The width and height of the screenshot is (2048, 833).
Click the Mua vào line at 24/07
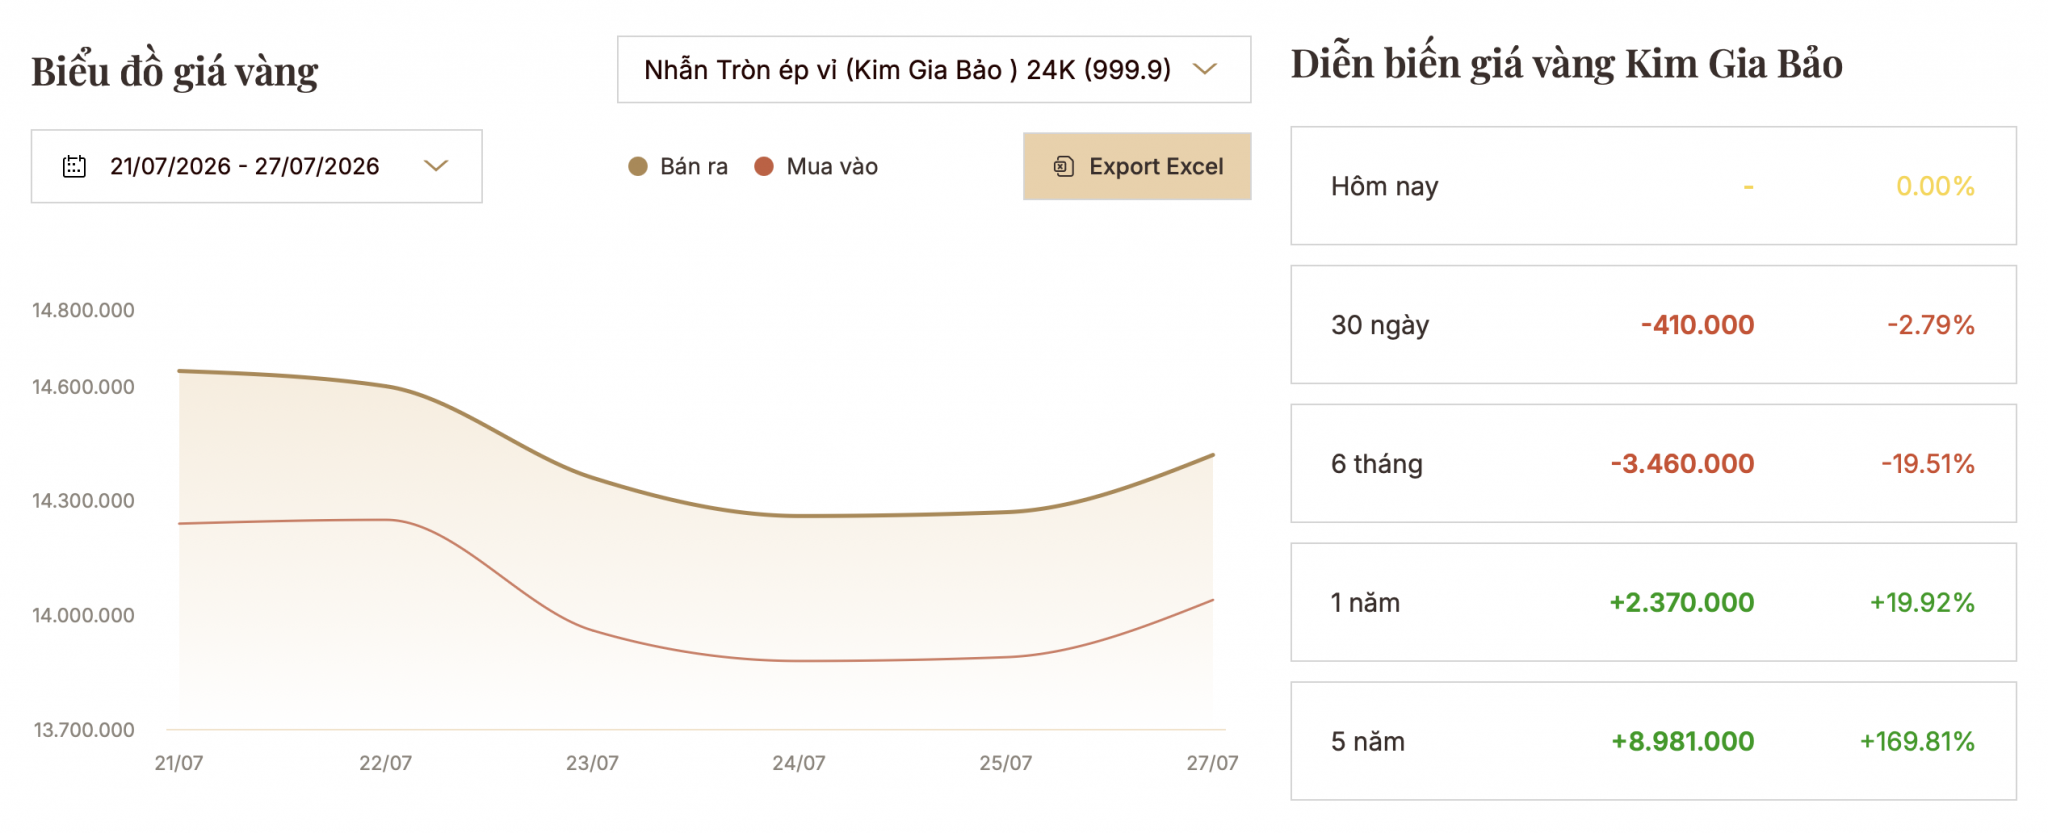click(x=799, y=661)
